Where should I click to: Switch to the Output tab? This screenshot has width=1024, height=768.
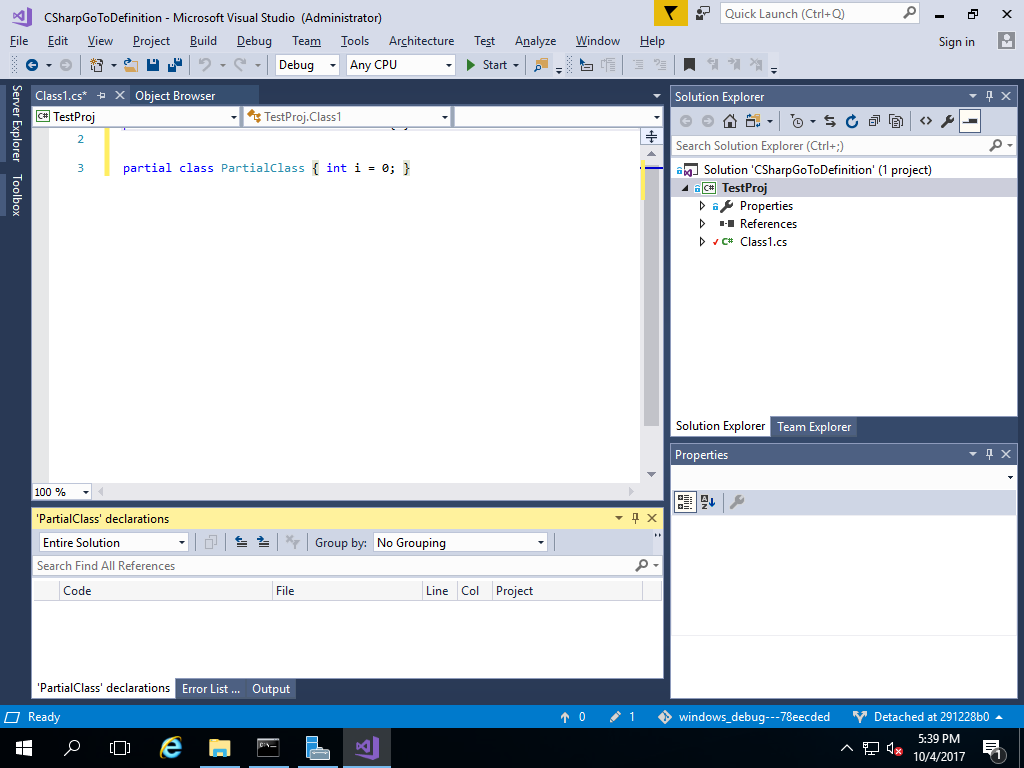point(270,688)
